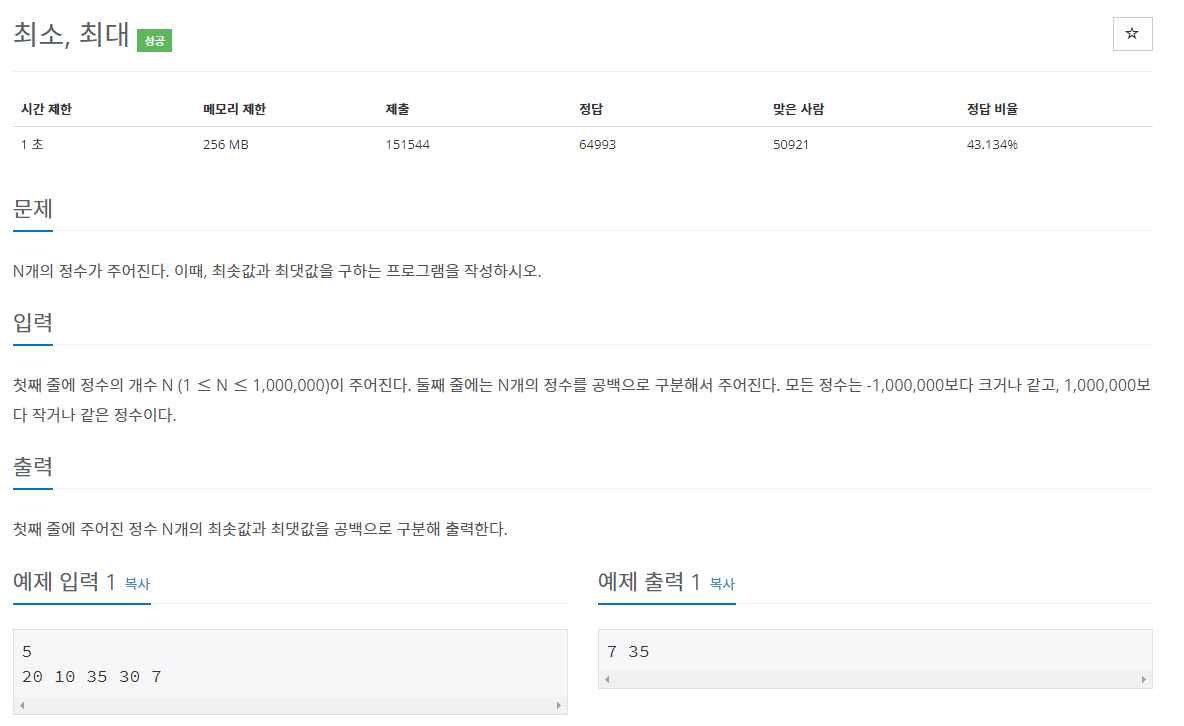Click right scroll arrow of example output box
1184x726 pixels.
(1143, 680)
